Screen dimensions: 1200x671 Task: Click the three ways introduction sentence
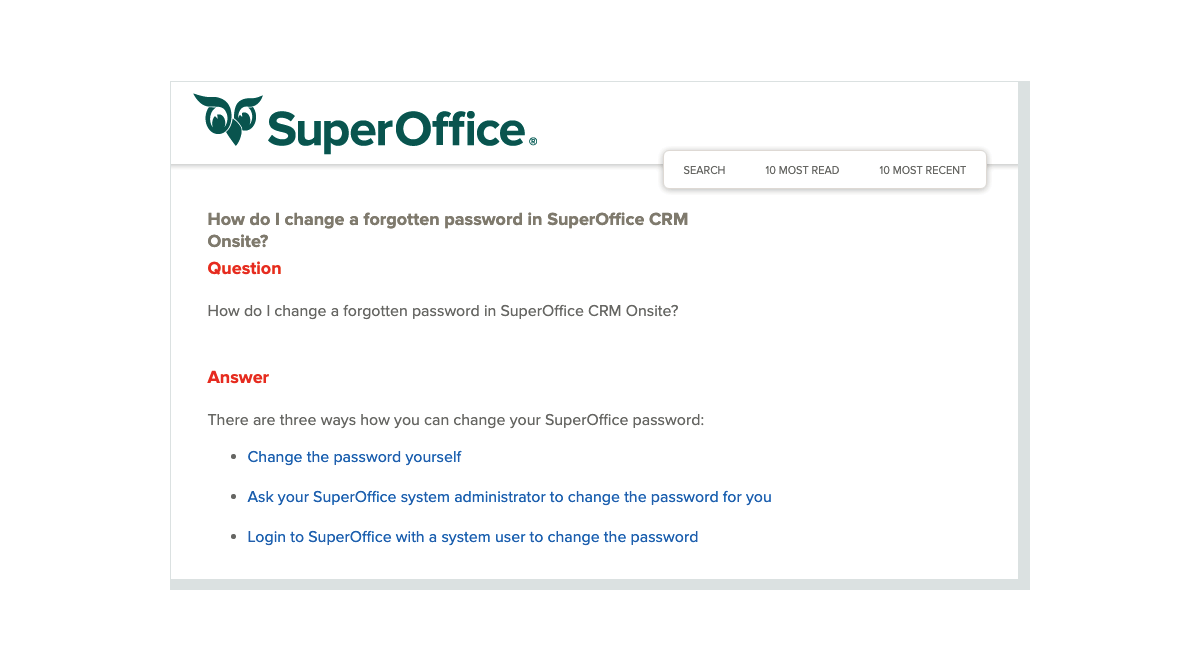coord(456,420)
